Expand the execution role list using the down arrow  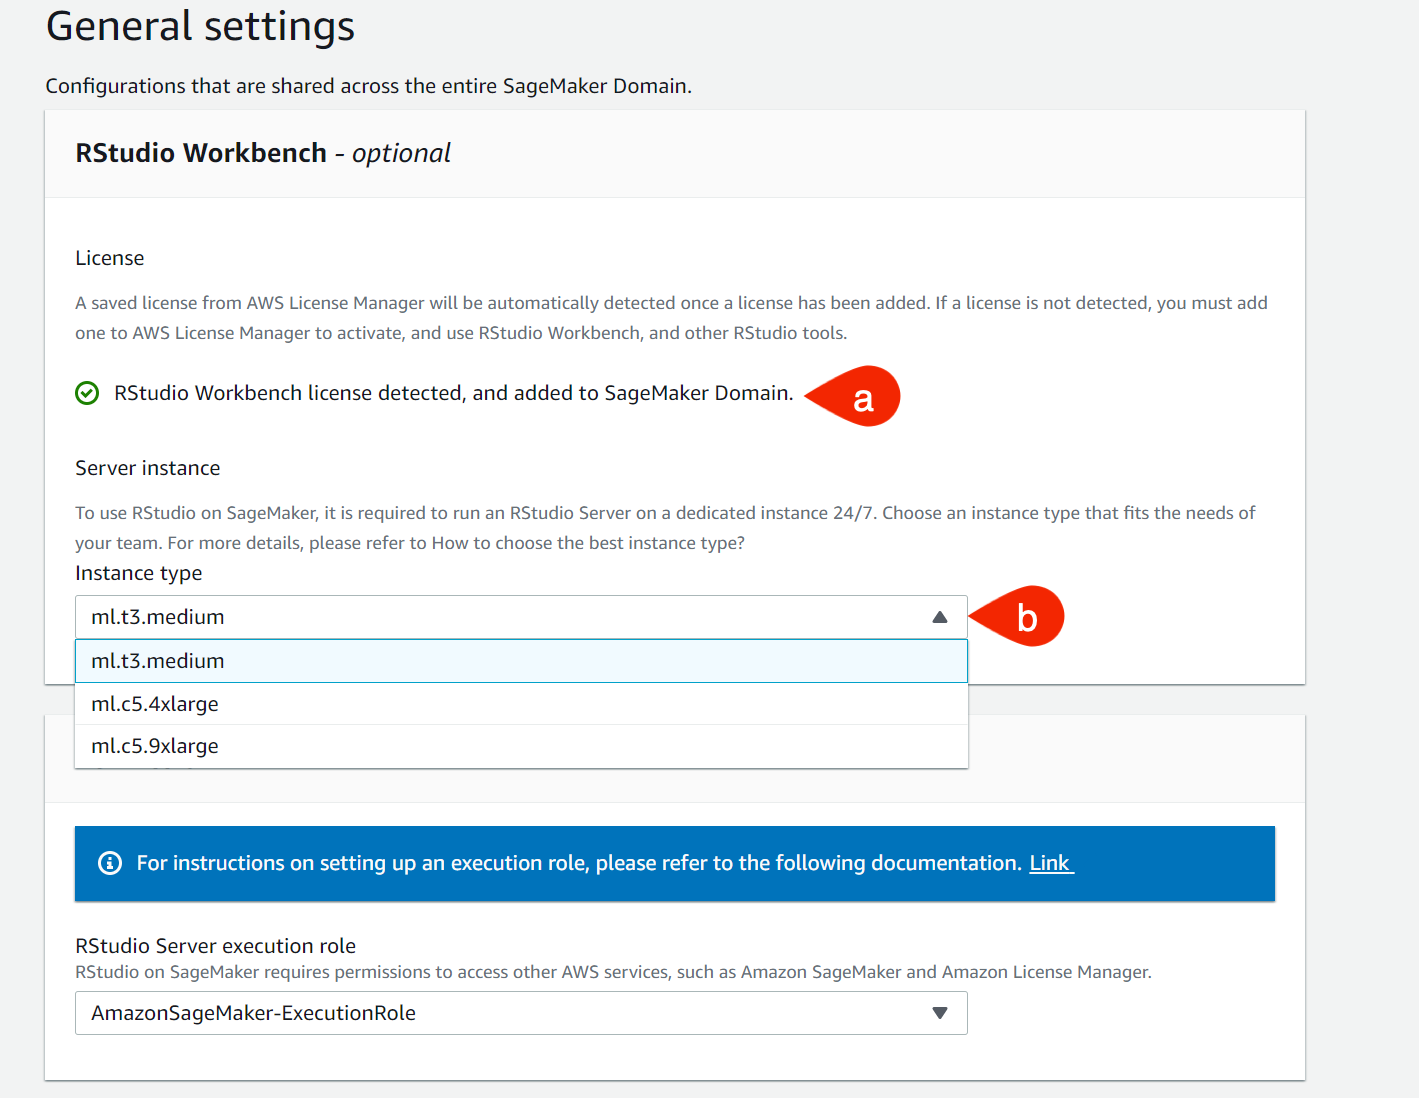click(939, 1013)
